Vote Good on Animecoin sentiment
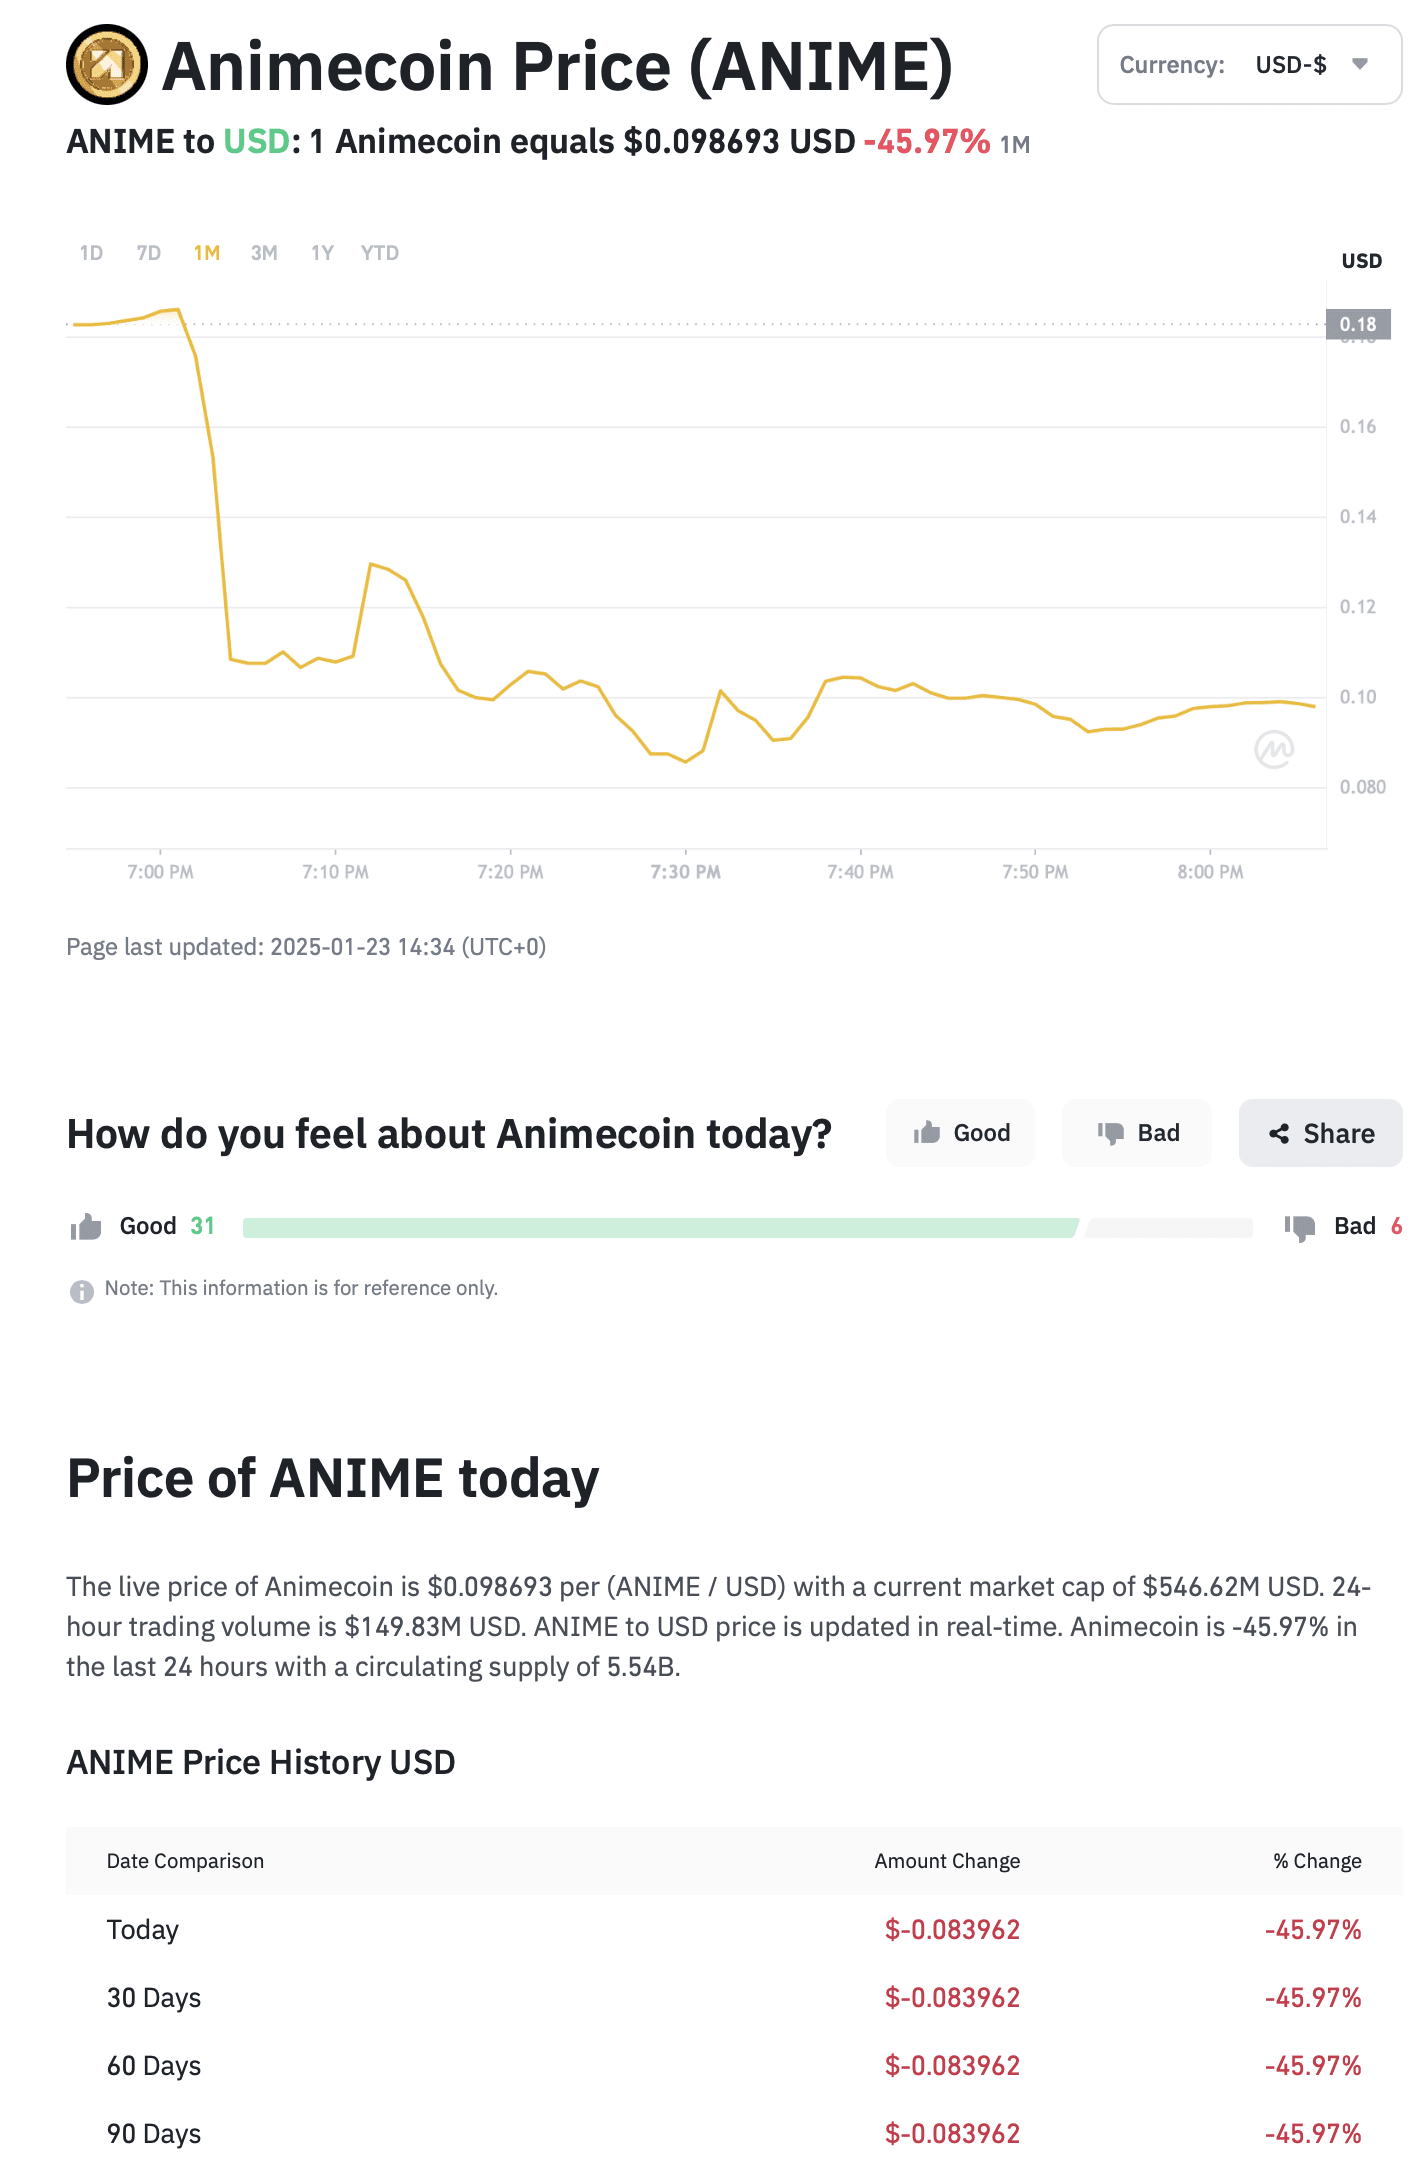 (x=960, y=1133)
